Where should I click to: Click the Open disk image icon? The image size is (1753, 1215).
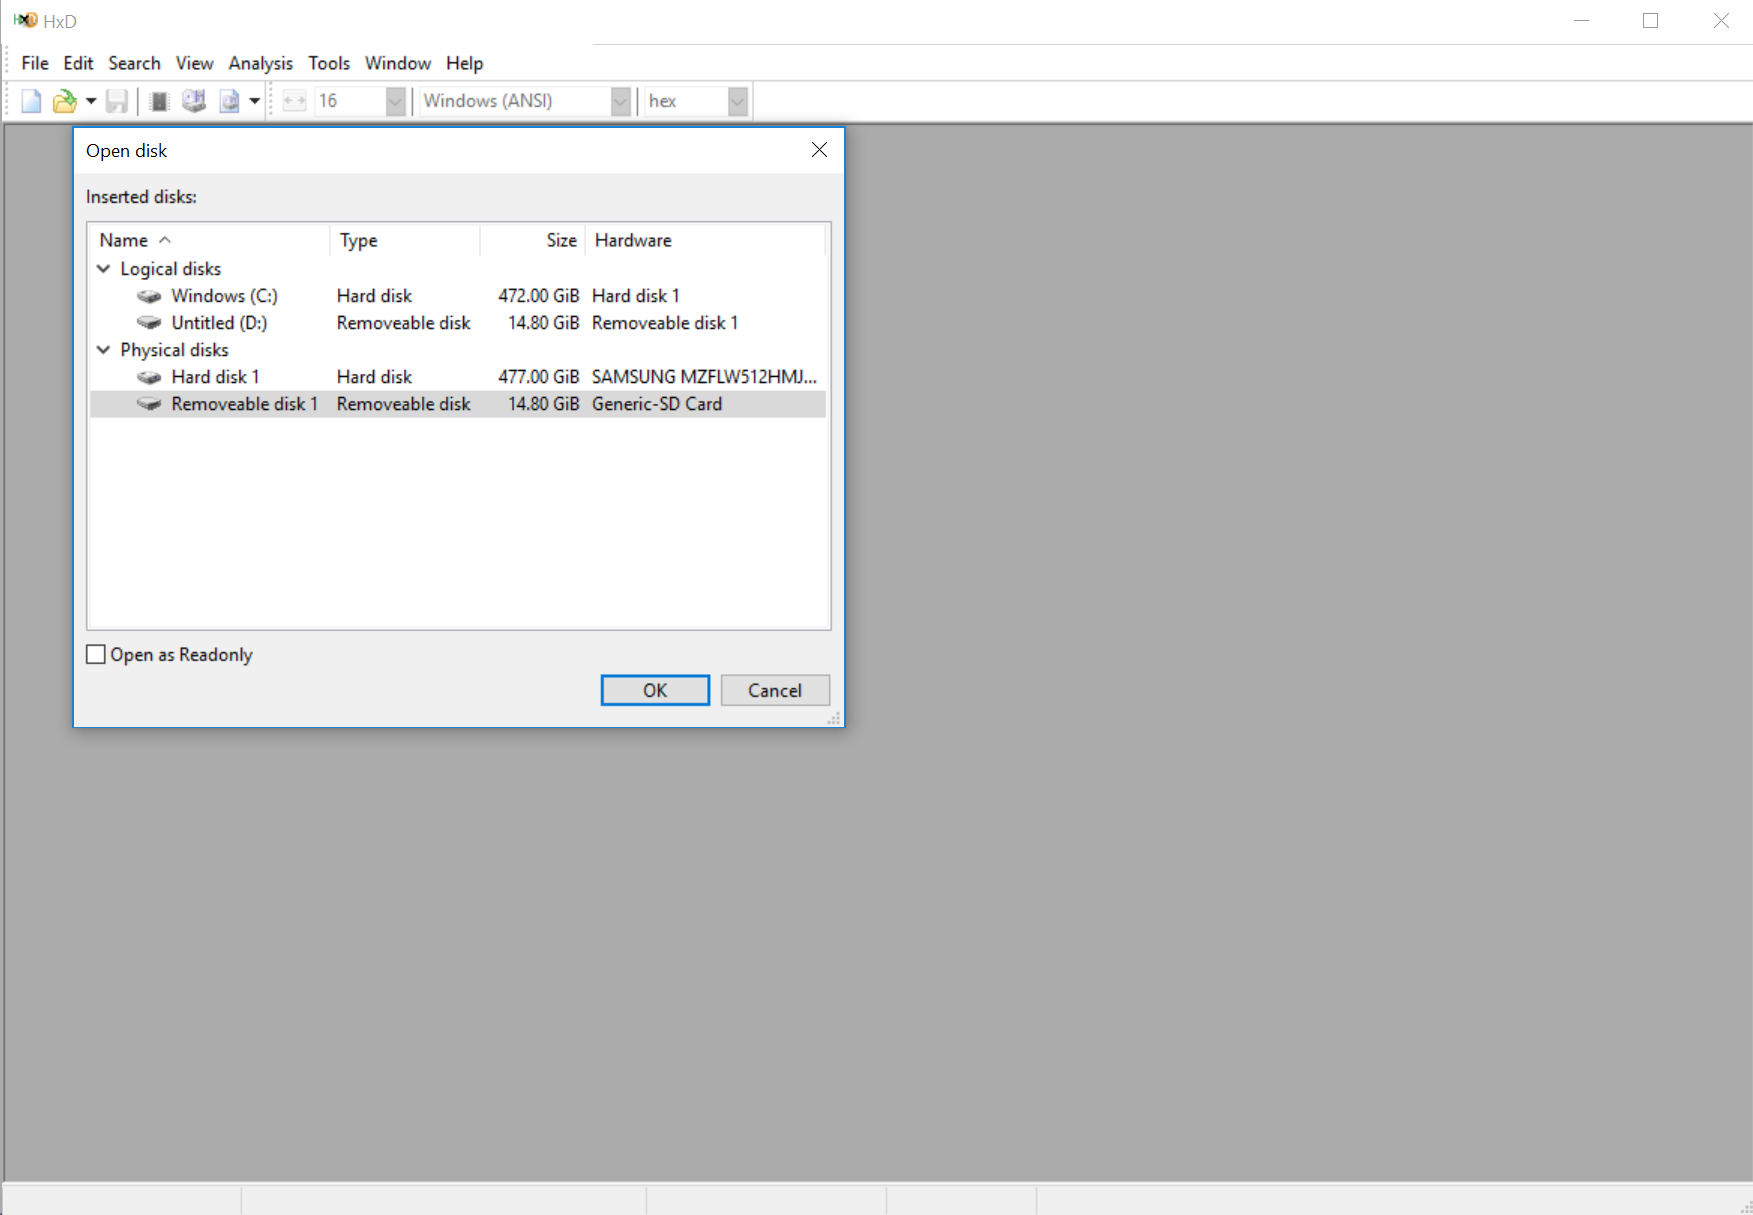point(229,101)
